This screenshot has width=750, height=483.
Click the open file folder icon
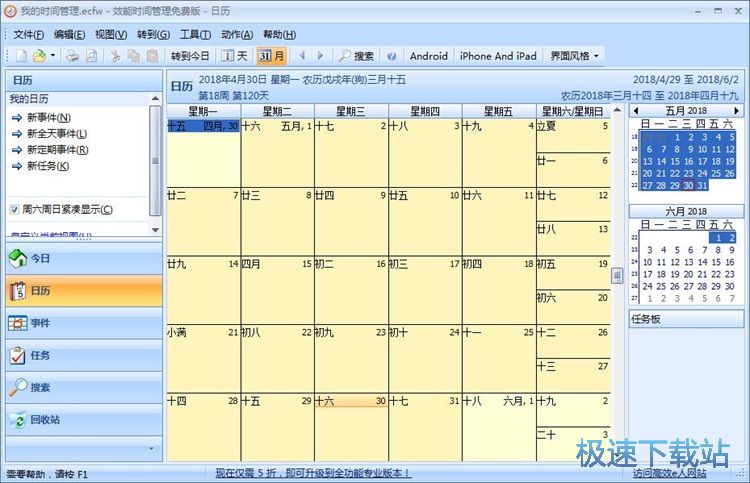tap(39, 56)
